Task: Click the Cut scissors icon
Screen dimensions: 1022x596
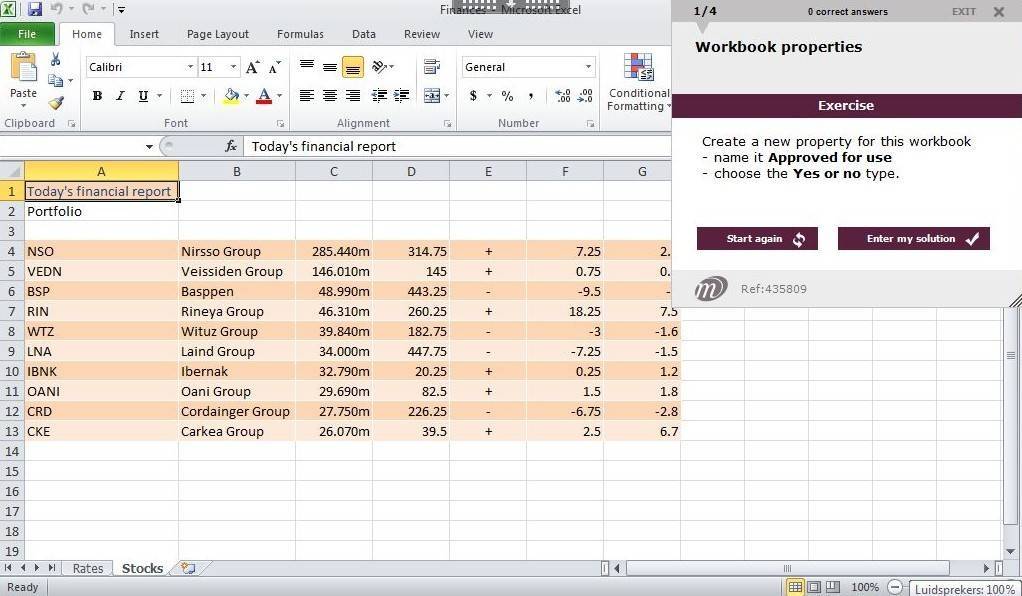Action: (x=56, y=60)
